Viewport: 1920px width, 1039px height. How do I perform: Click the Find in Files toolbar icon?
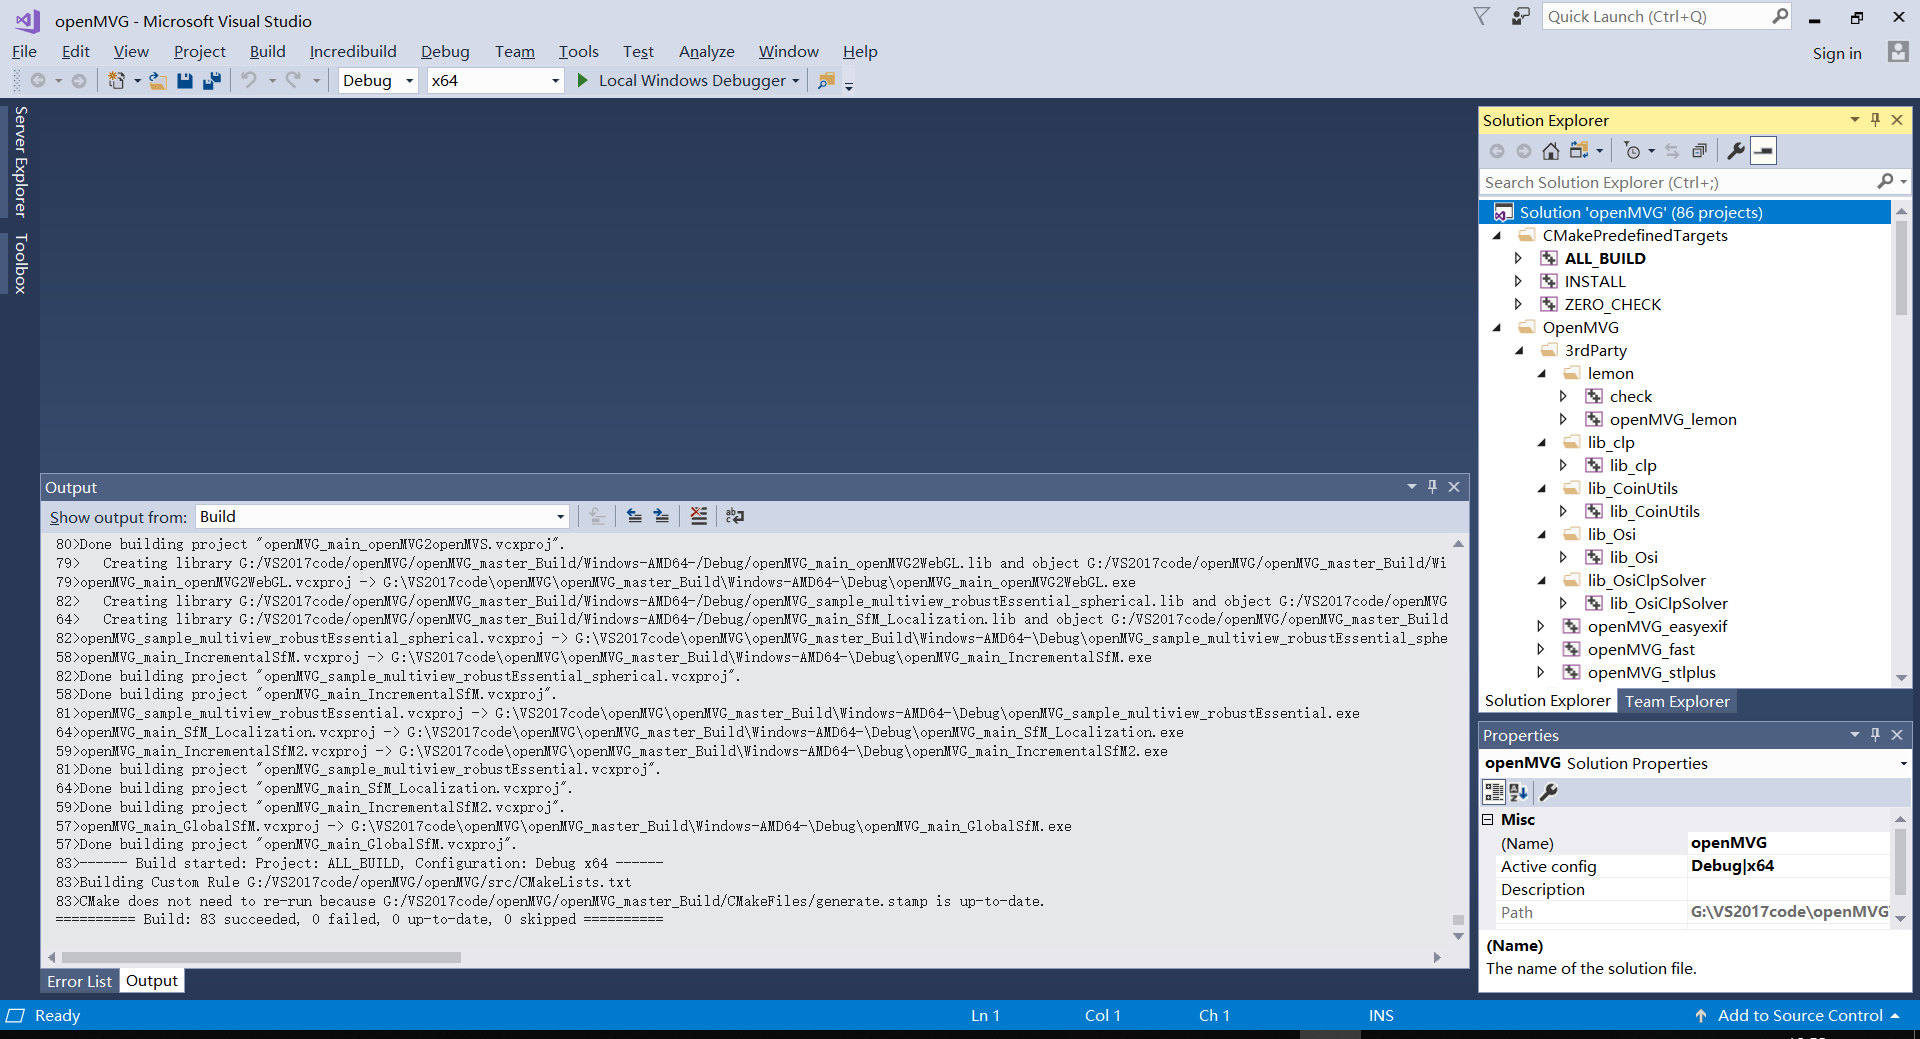(x=826, y=81)
